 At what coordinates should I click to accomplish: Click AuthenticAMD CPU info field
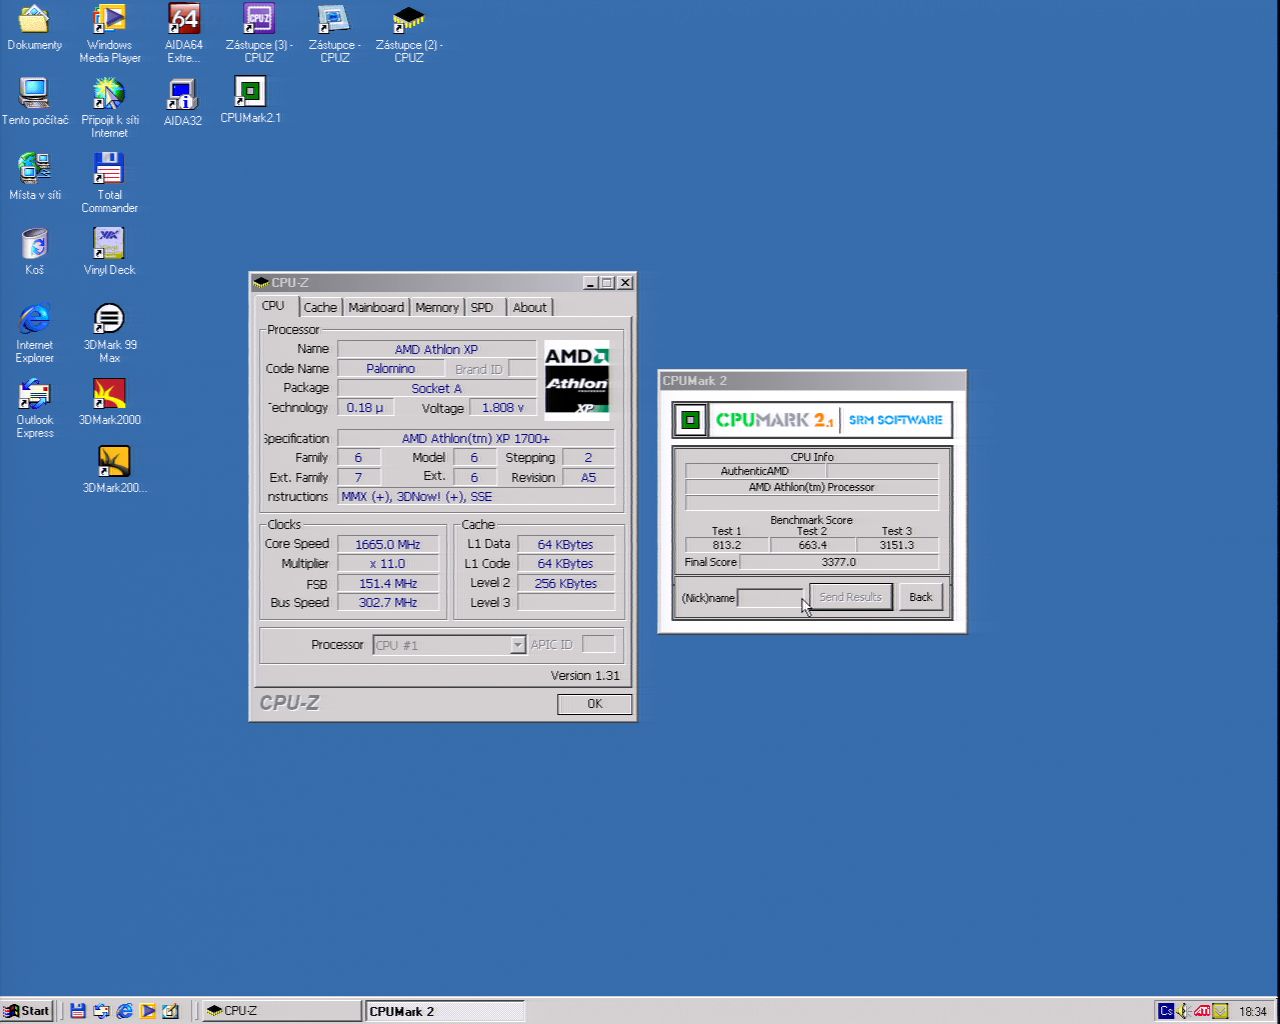755,471
